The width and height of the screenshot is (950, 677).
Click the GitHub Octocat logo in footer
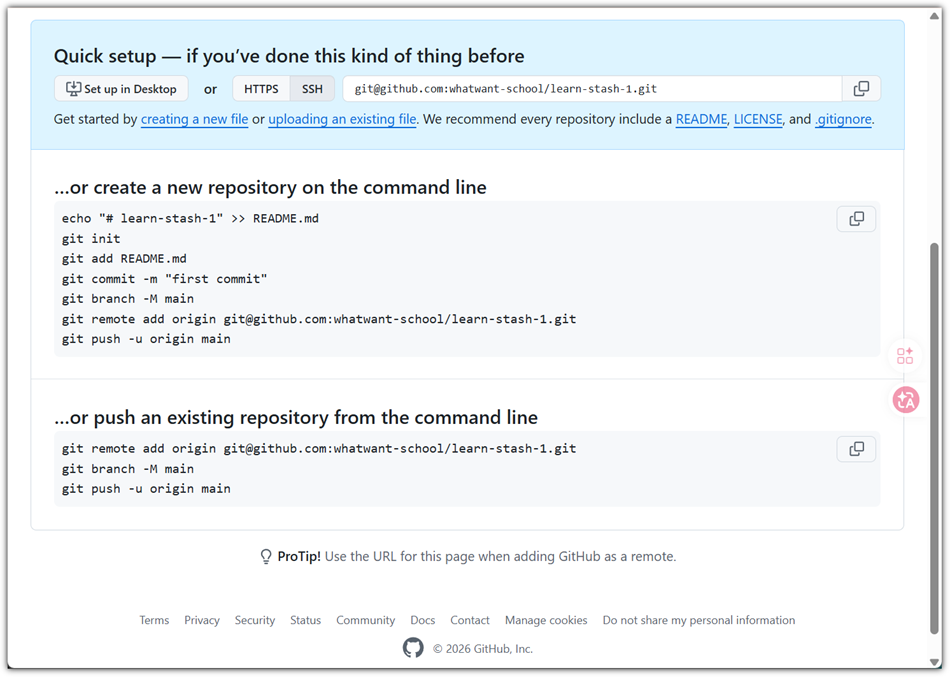(413, 648)
